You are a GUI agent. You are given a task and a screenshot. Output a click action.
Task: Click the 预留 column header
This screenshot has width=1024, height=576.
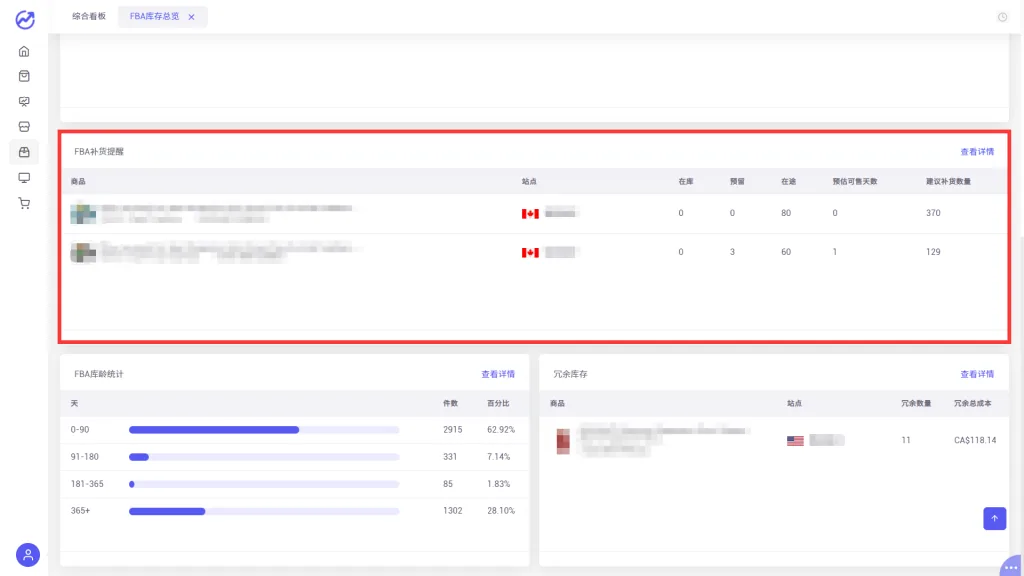click(737, 182)
